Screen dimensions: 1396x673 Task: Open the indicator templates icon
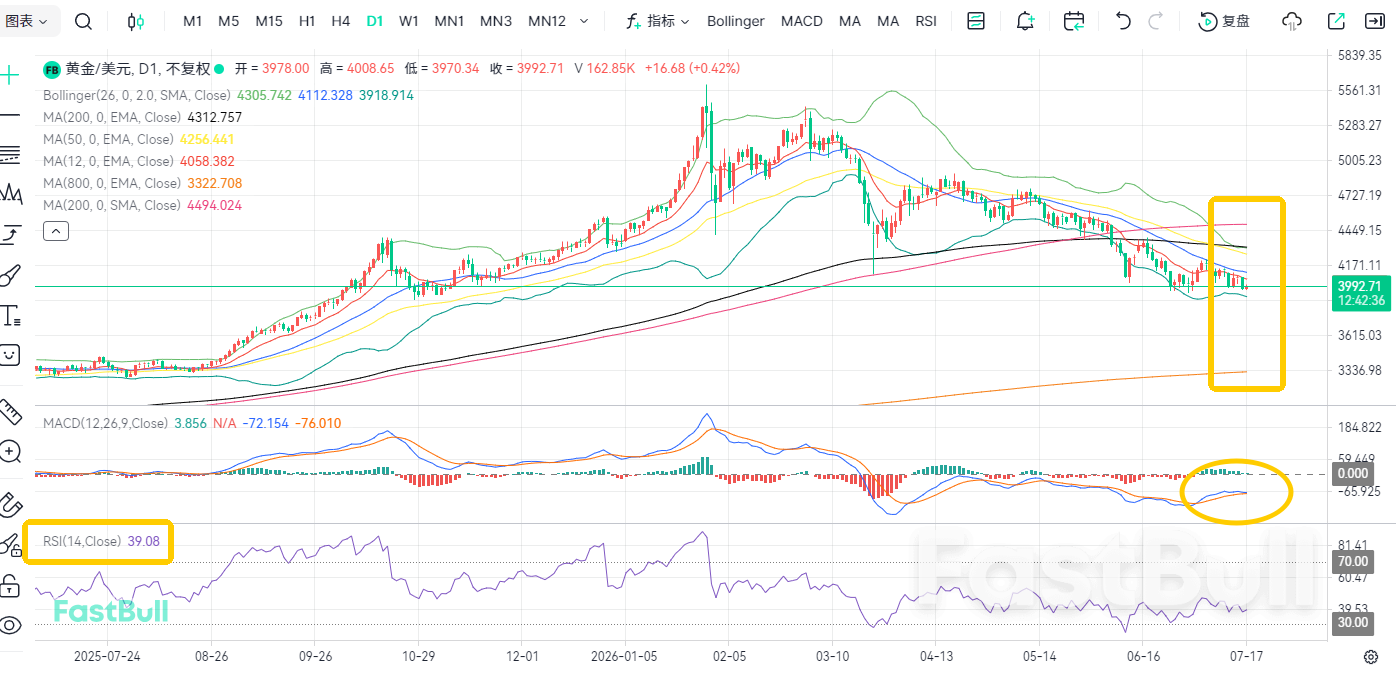click(x=976, y=21)
